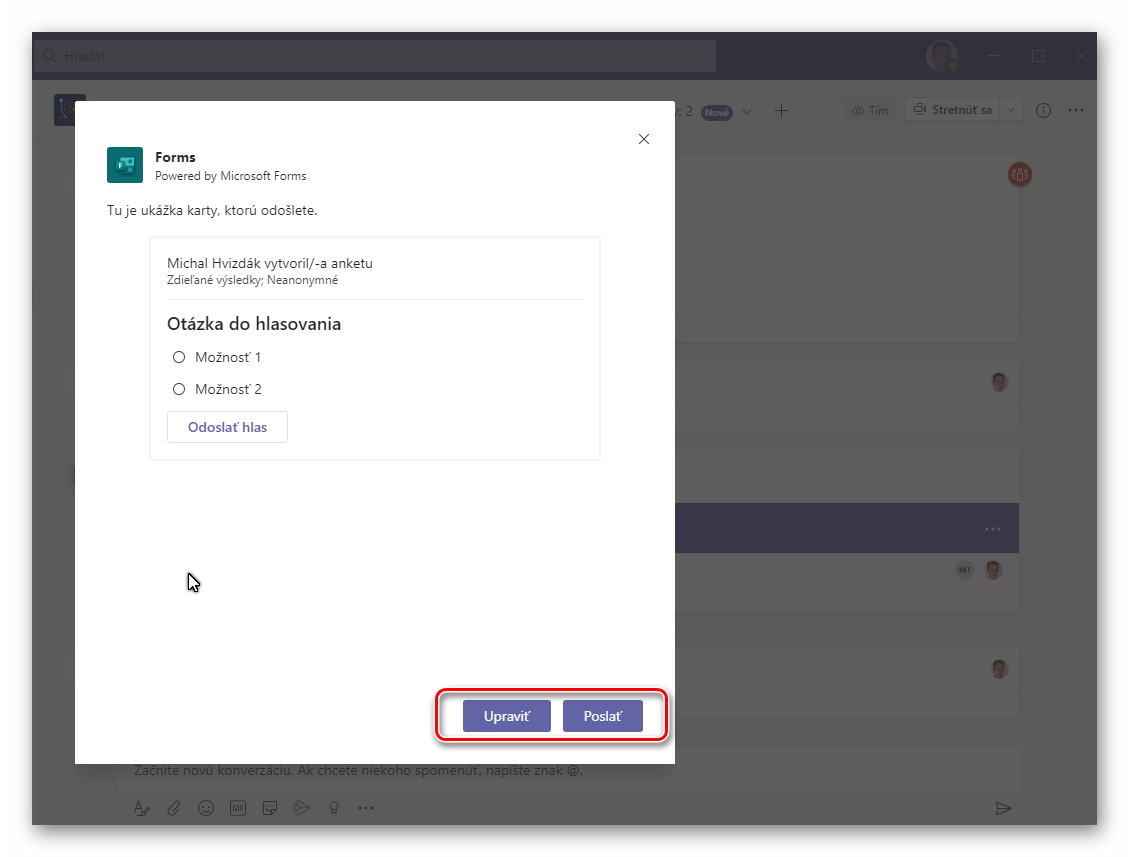The height and width of the screenshot is (857, 1129).
Task: Click the GIF icon in composer
Action: (x=238, y=808)
